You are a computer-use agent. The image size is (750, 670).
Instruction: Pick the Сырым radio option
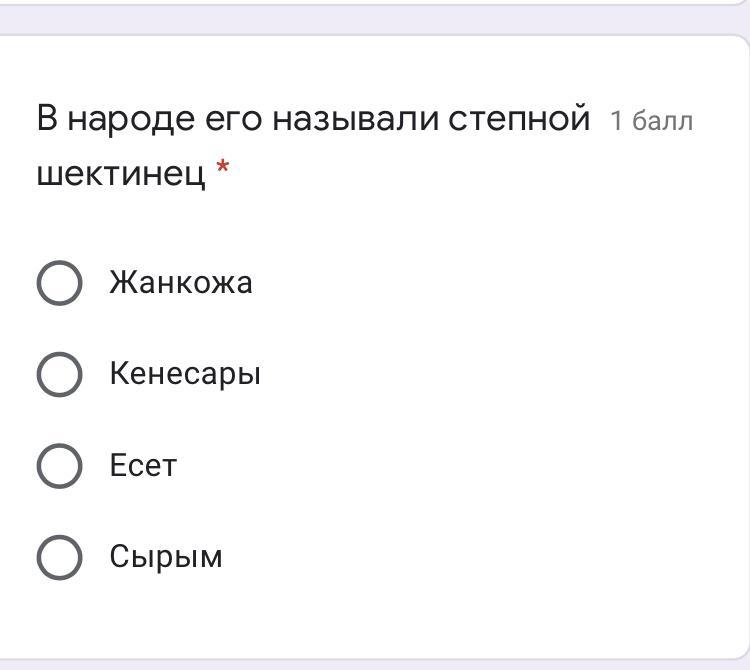(59, 557)
